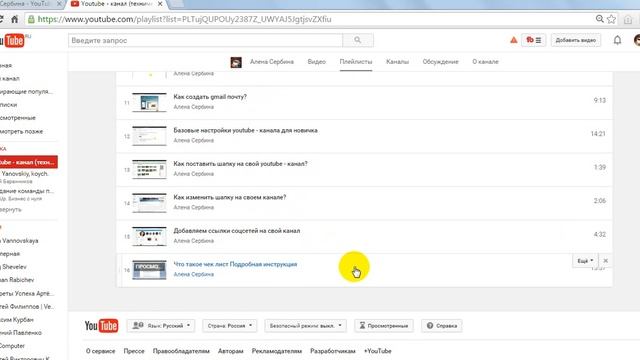Open Страна: Россия country dropdown

tap(230, 326)
